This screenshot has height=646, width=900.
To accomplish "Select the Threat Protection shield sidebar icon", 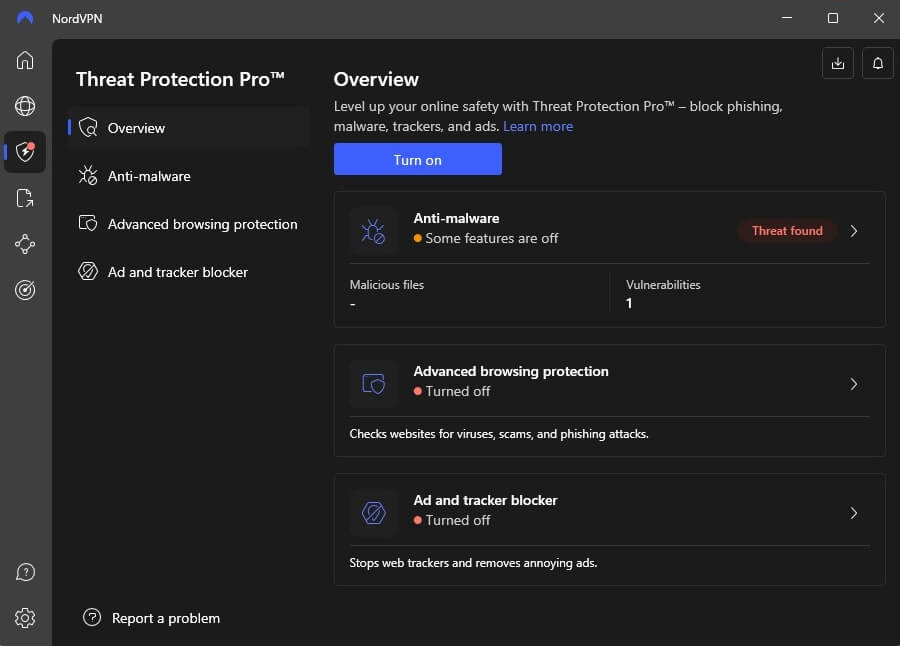I will tap(25, 152).
